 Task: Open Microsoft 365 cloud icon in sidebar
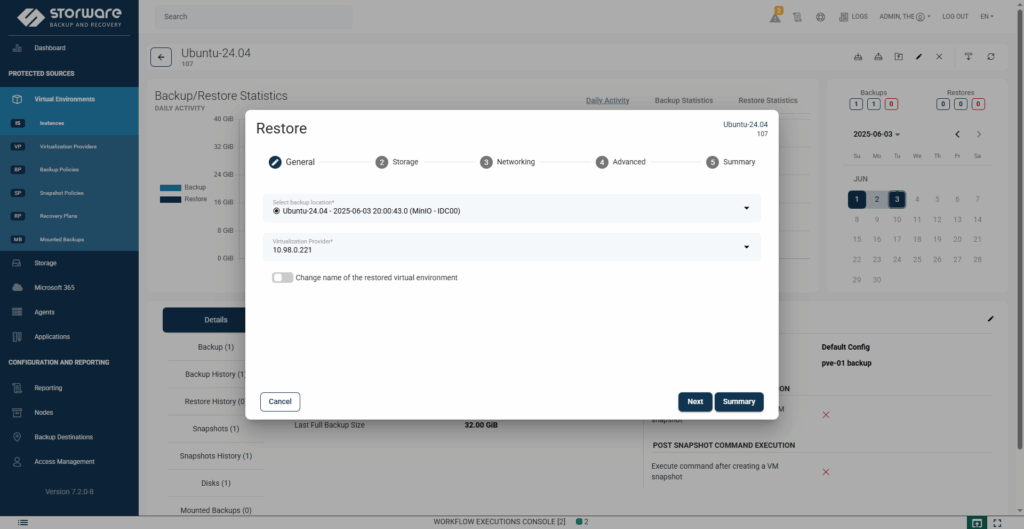tap(17, 287)
